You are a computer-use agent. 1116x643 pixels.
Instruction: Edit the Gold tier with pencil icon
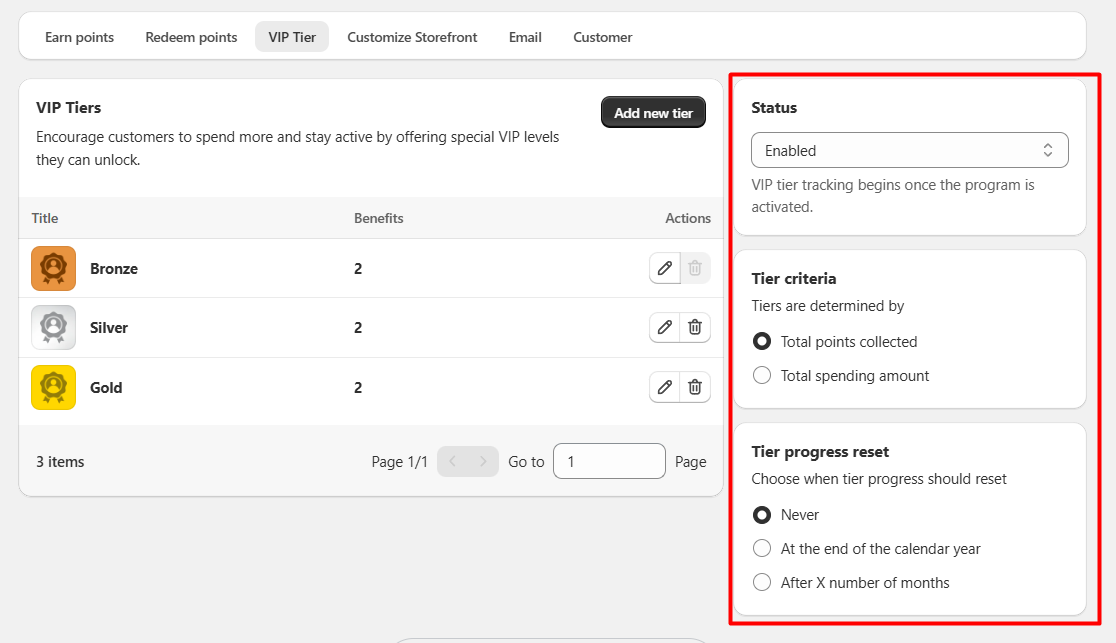[664, 387]
